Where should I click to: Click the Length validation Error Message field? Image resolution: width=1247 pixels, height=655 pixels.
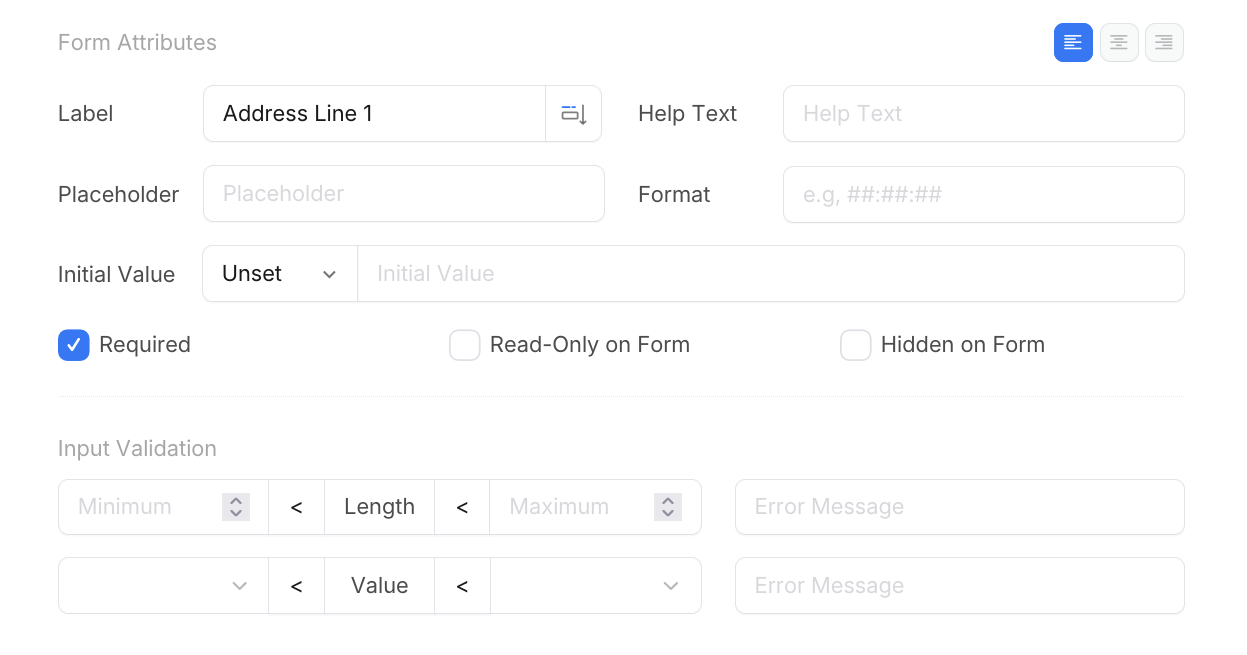(x=959, y=507)
